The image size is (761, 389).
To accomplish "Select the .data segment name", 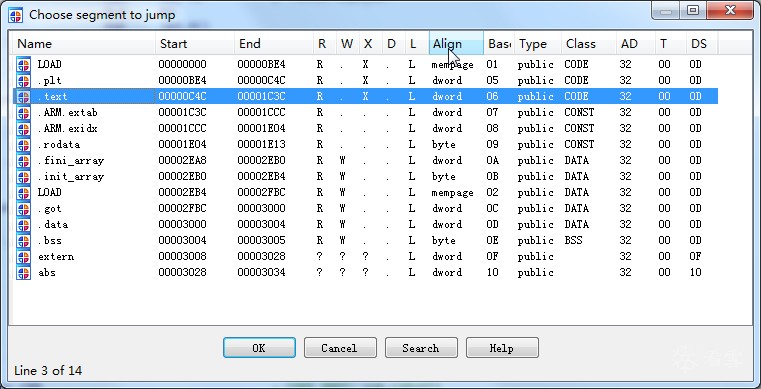I will 52,225.
